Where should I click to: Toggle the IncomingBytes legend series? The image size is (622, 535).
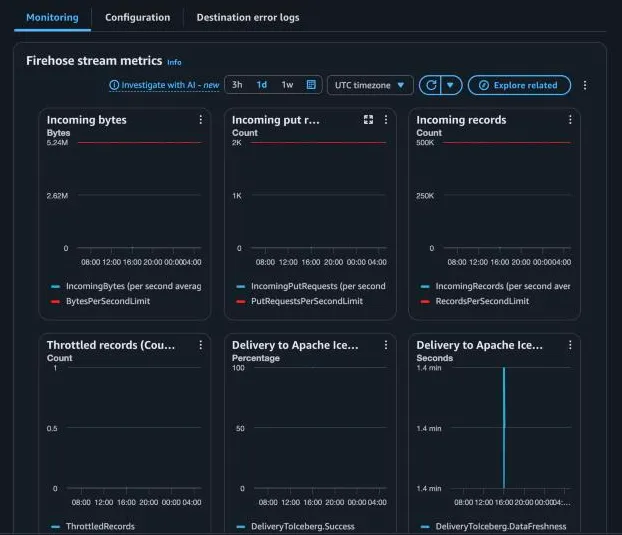coord(126,286)
